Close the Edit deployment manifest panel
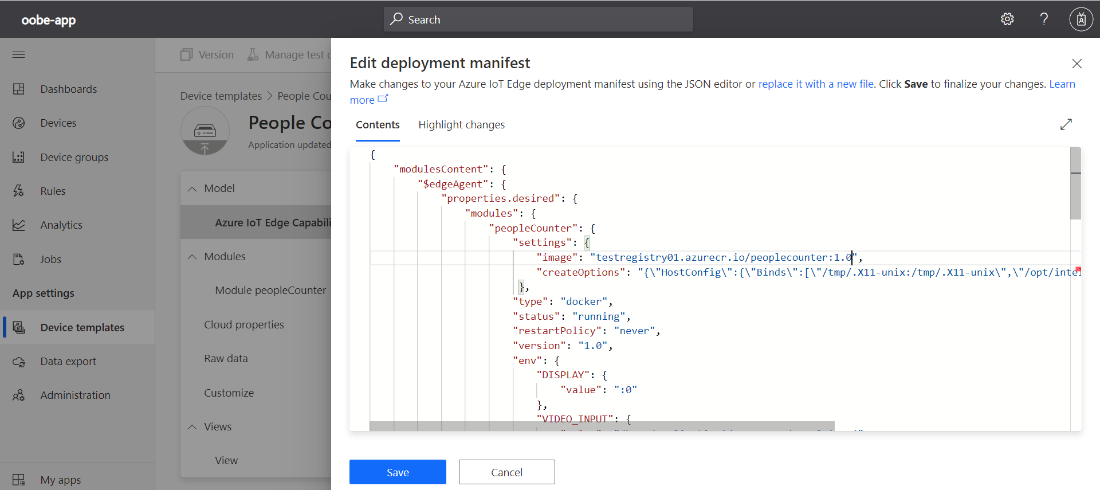The width and height of the screenshot is (1100, 490). (x=1077, y=64)
